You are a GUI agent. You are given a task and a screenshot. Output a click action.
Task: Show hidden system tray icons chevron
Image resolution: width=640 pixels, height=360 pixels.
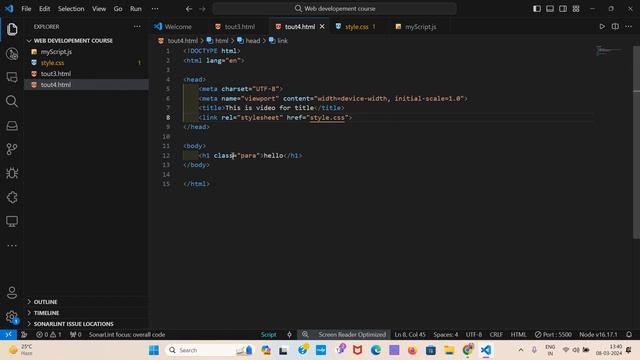point(520,350)
